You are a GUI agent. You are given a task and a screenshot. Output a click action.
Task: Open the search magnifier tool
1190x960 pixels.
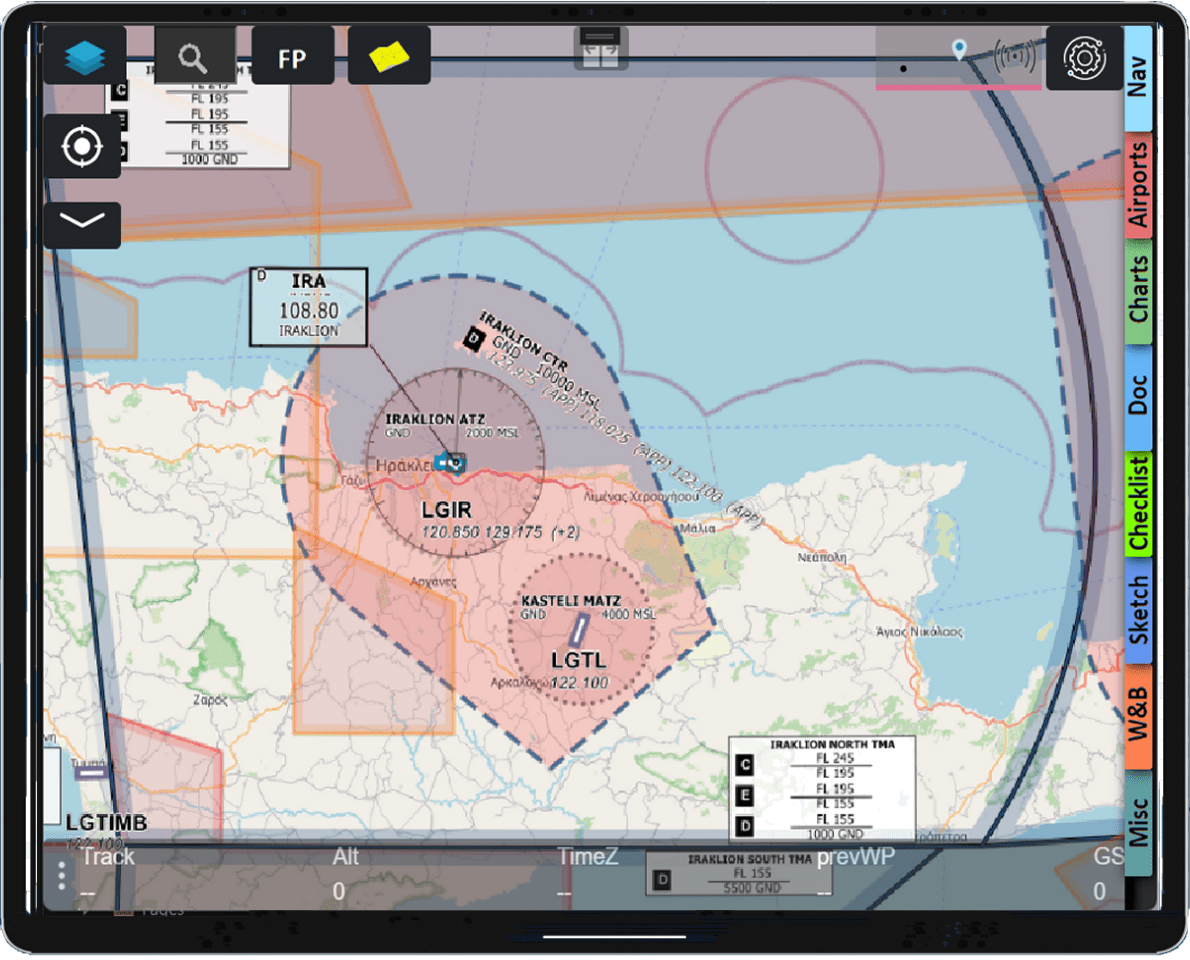(x=194, y=57)
